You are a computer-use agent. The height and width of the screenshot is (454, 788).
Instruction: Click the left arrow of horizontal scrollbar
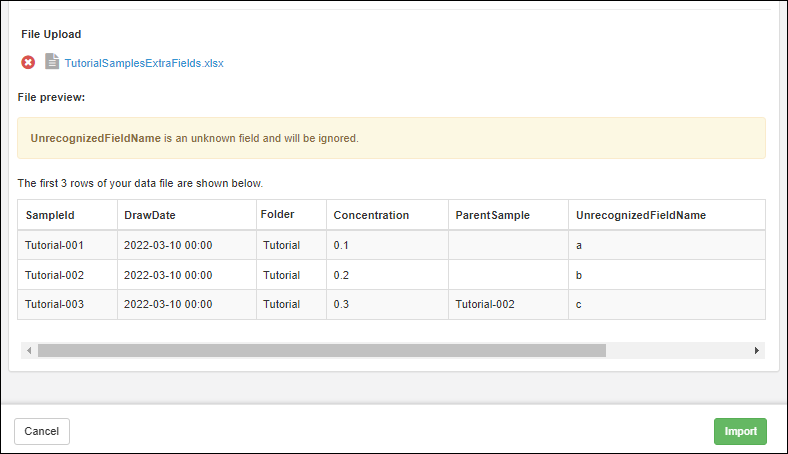click(28, 351)
